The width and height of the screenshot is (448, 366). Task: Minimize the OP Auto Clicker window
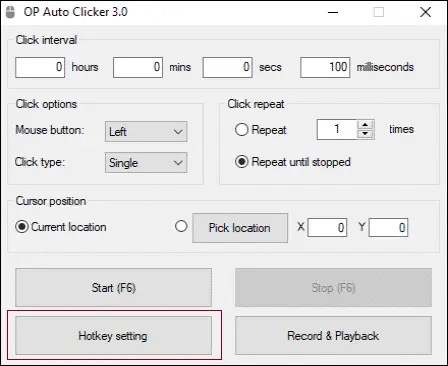click(333, 12)
